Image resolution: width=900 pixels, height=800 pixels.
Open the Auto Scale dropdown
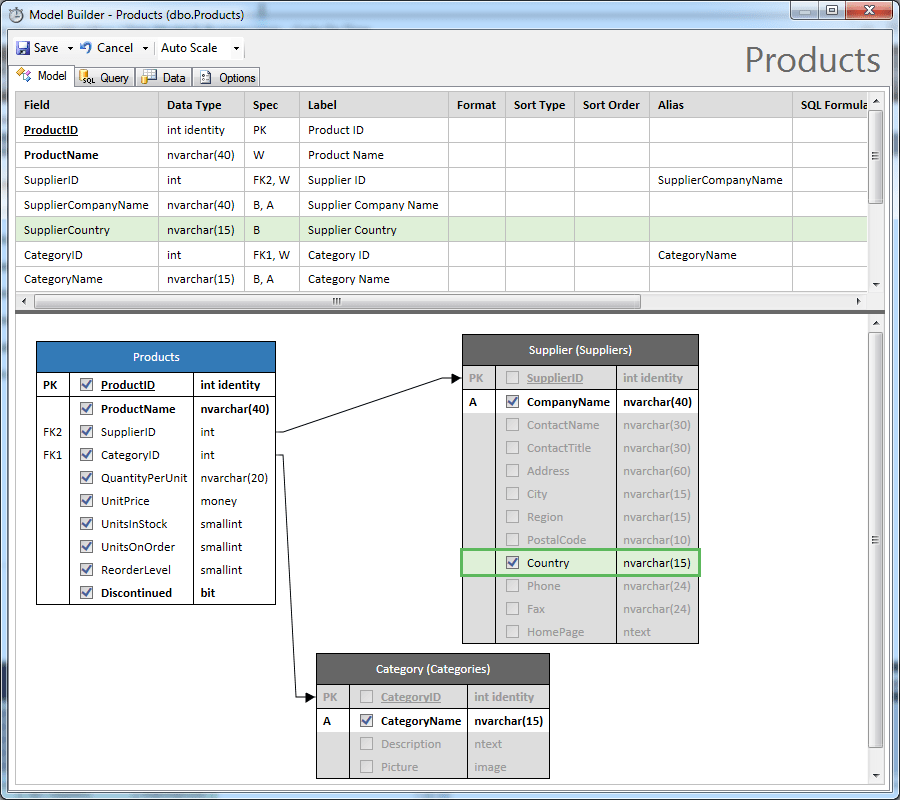(236, 48)
